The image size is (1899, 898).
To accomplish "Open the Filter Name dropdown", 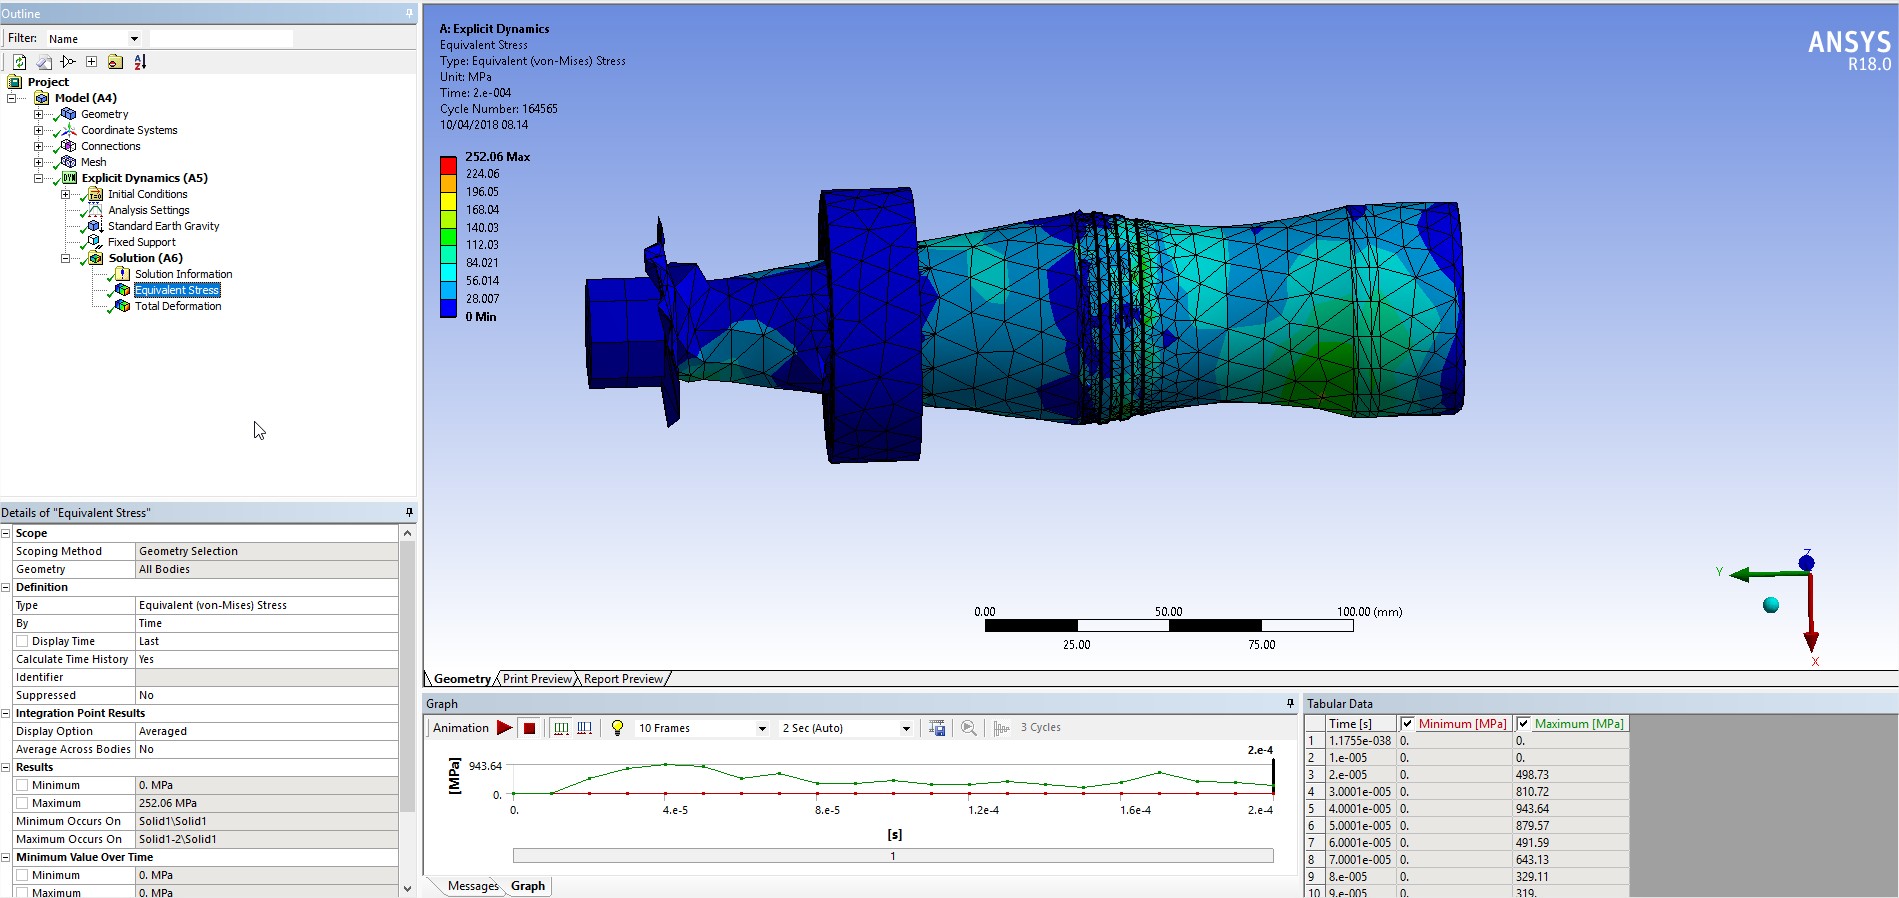I will coord(134,39).
